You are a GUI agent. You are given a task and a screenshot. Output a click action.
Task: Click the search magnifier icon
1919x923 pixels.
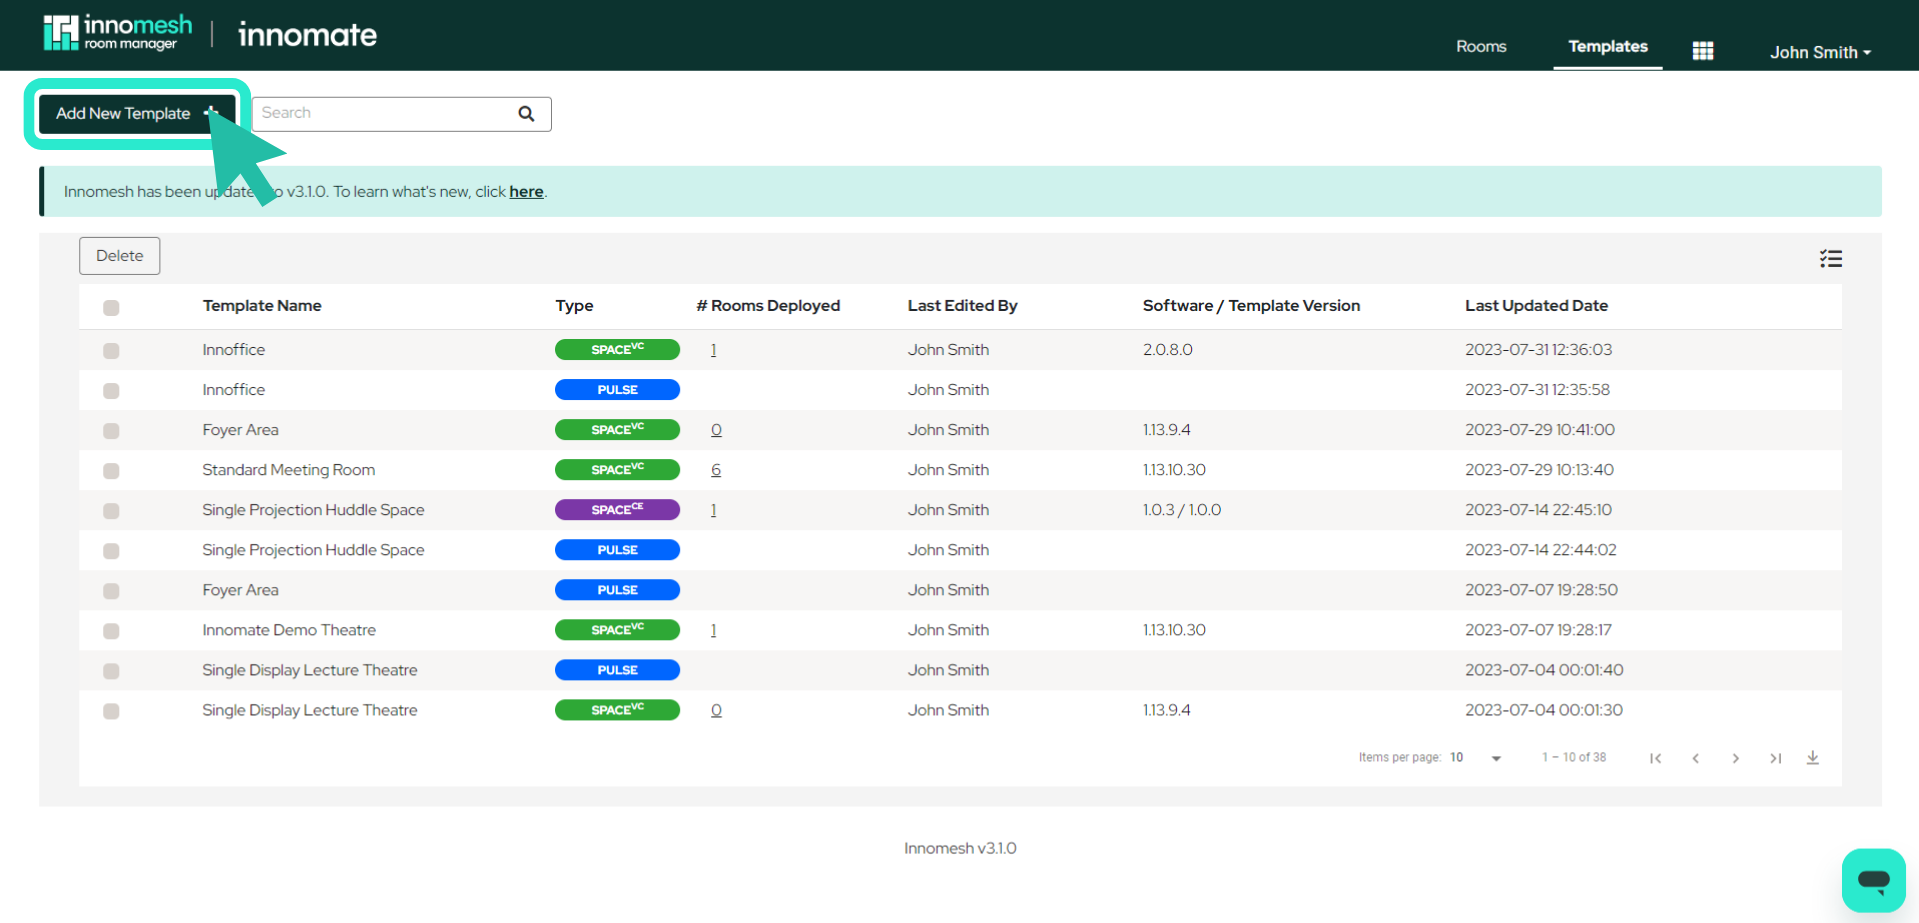525,113
